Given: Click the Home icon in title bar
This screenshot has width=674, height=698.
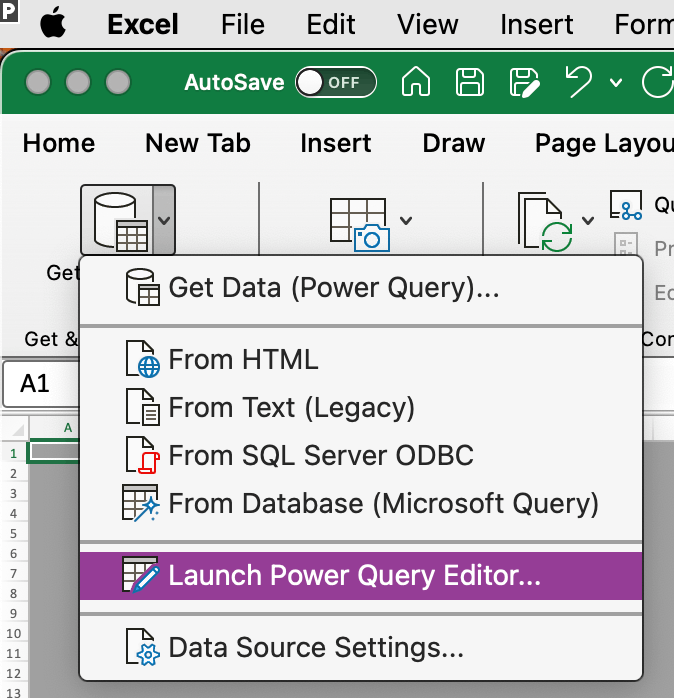Looking at the screenshot, I should (x=415, y=83).
